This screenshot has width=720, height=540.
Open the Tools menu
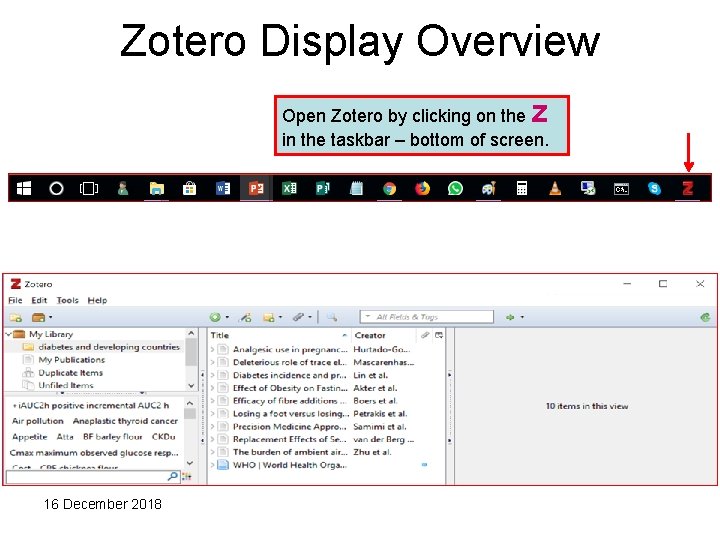pos(68,300)
